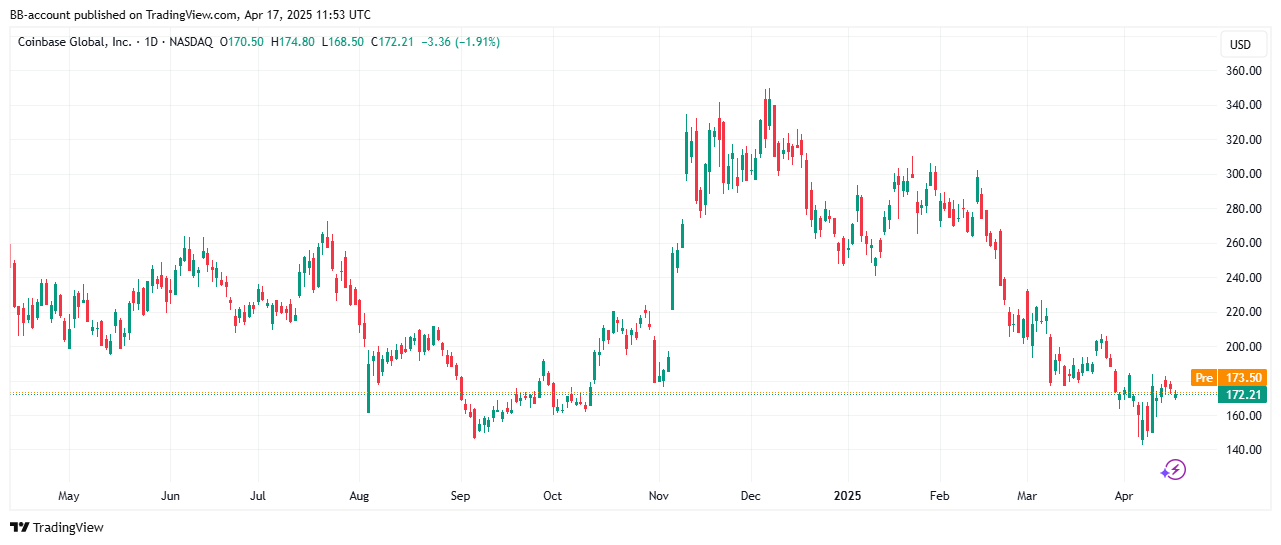
Task: Click the 360.00 price axis label
Action: point(1244,71)
